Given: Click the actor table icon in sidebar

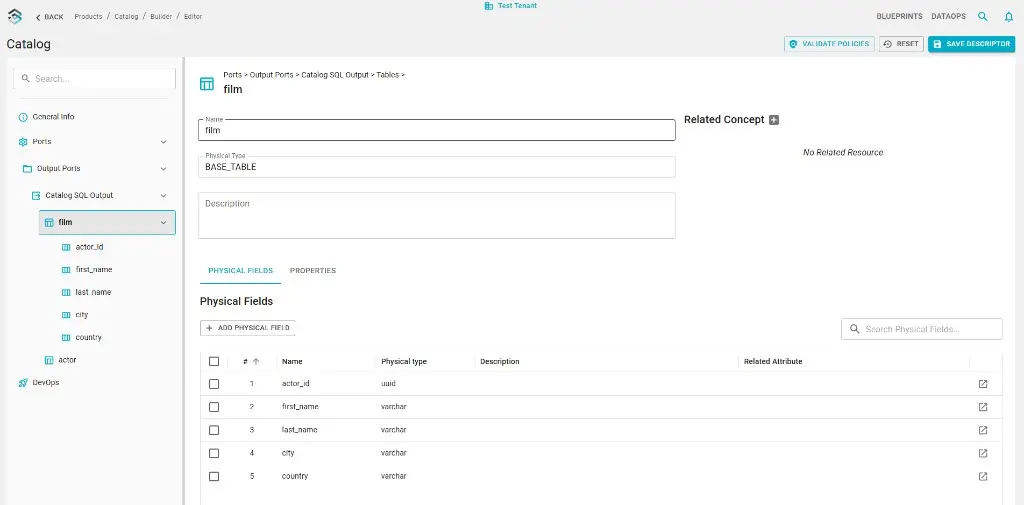Looking at the screenshot, I should click(x=49, y=360).
